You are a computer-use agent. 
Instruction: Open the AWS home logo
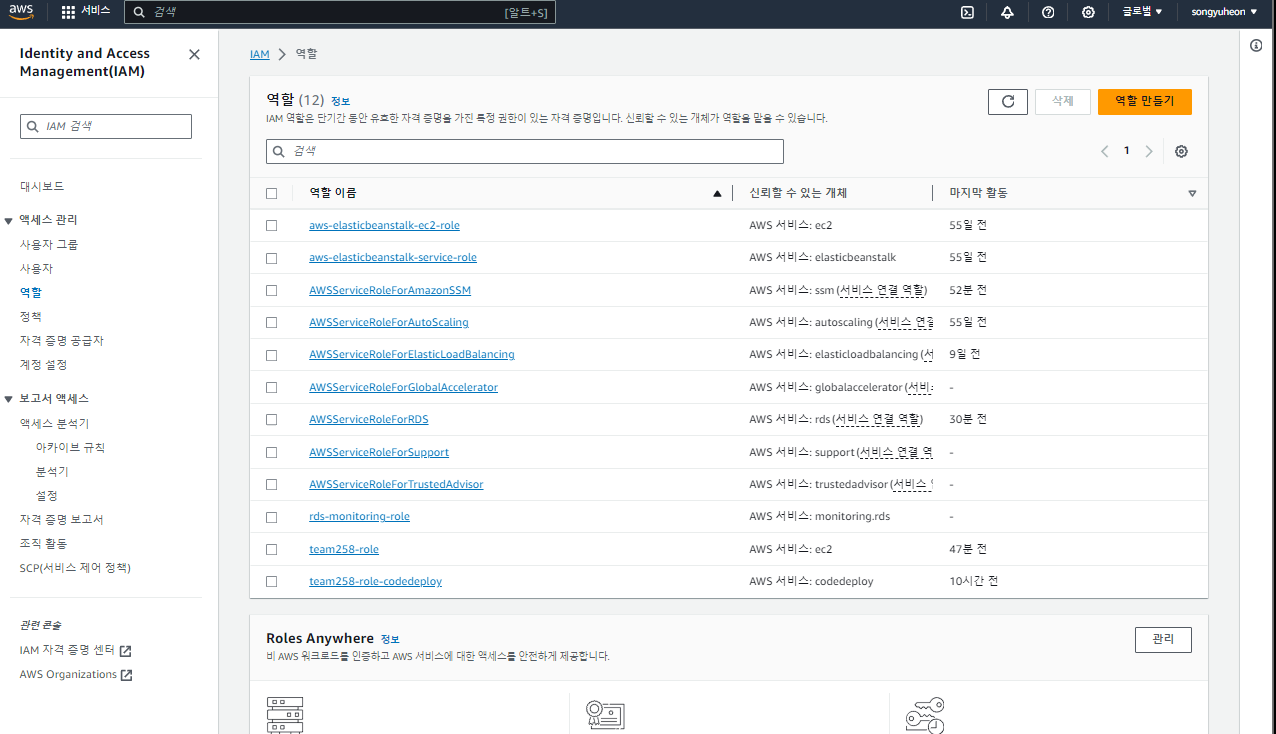pyautogui.click(x=22, y=12)
